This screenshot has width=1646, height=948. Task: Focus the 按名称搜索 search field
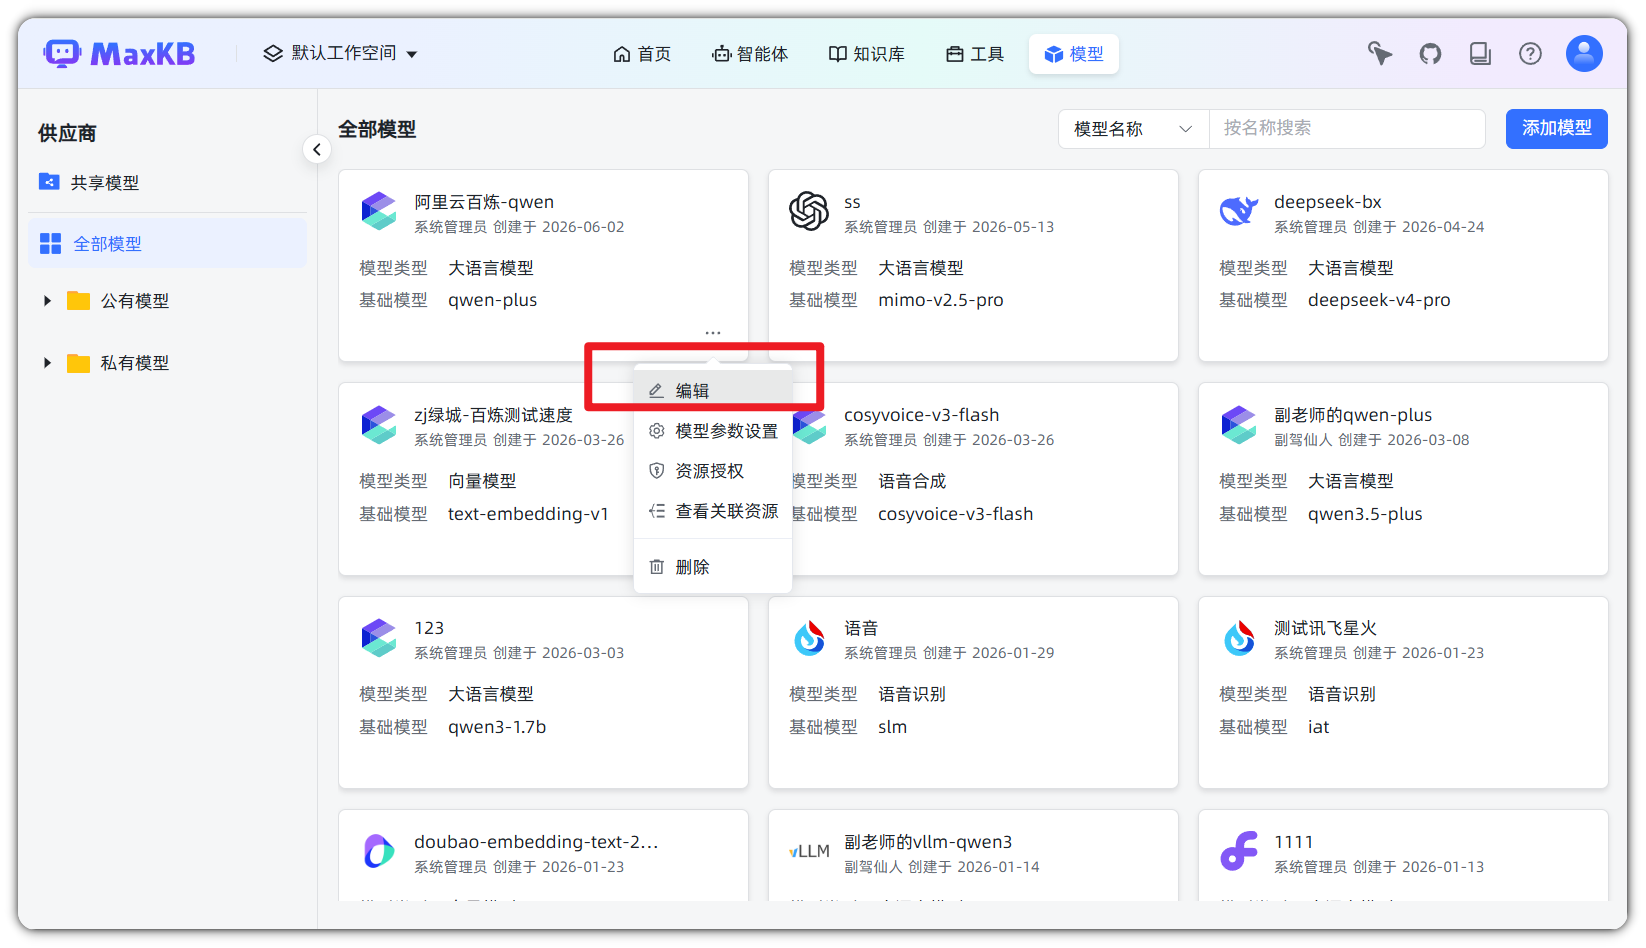coord(1347,129)
